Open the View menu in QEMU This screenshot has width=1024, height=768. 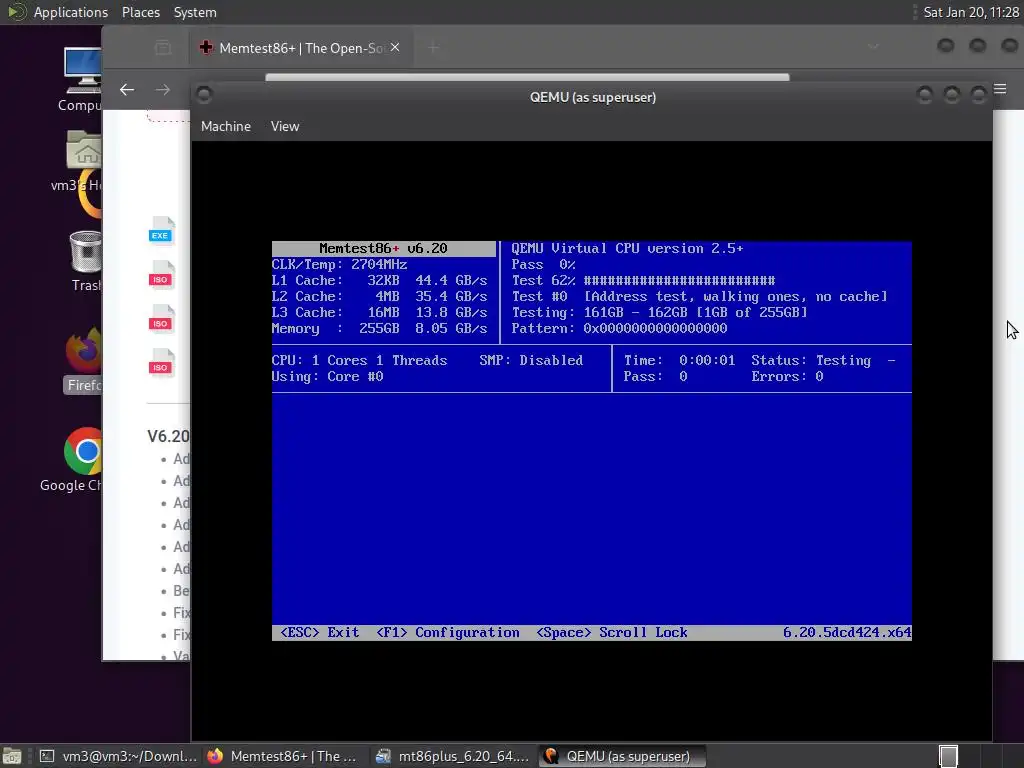pyautogui.click(x=285, y=126)
